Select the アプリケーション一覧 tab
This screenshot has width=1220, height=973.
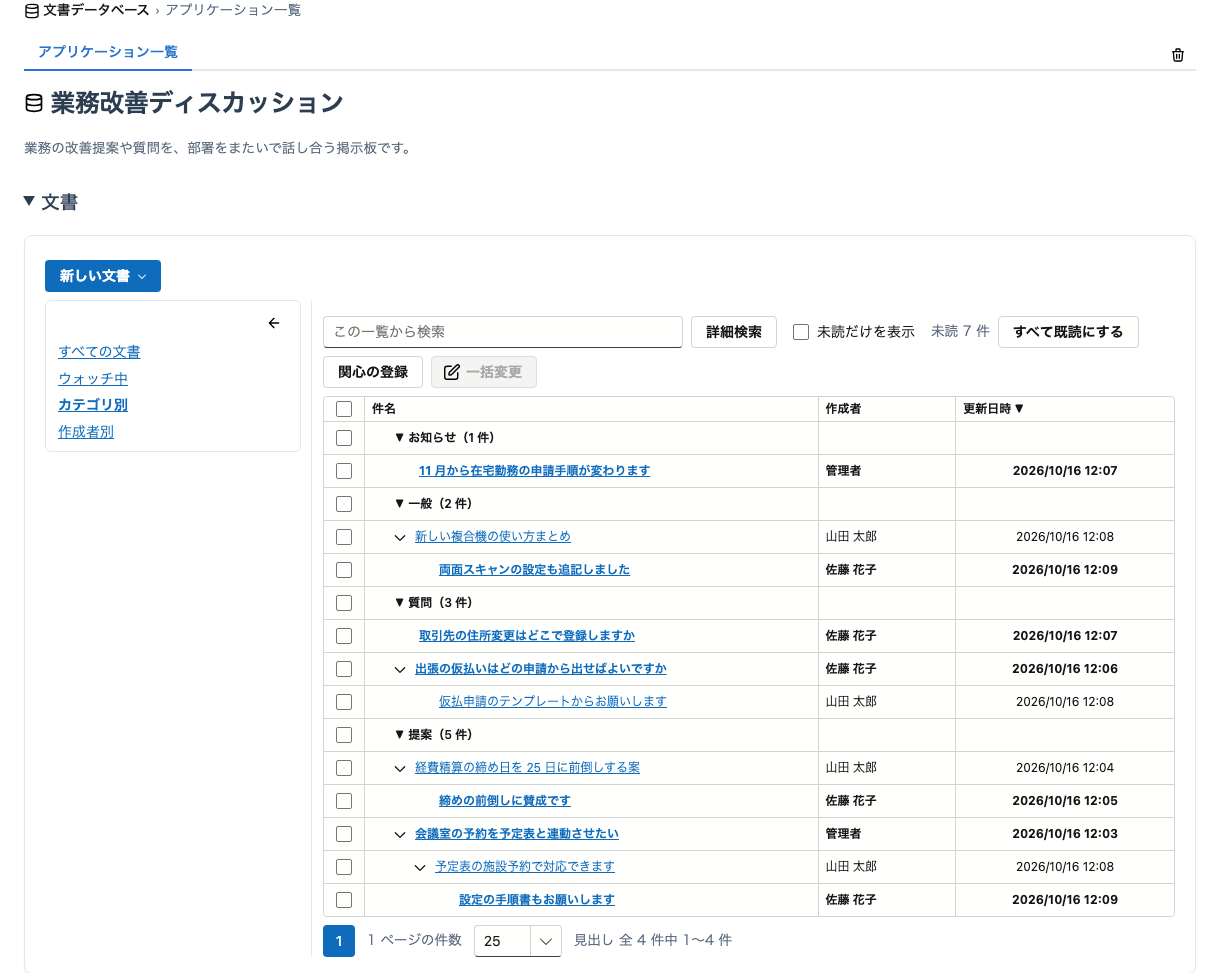pyautogui.click(x=108, y=52)
